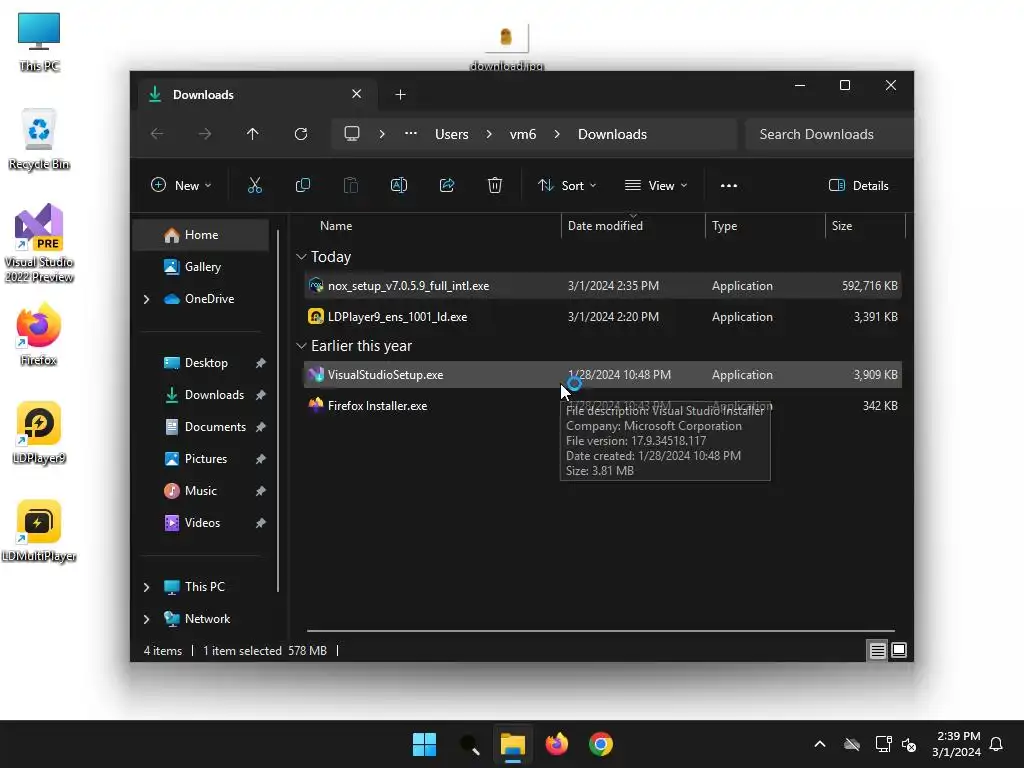Image resolution: width=1024 pixels, height=768 pixels.
Task: Open the New dropdown menu
Action: [181, 185]
